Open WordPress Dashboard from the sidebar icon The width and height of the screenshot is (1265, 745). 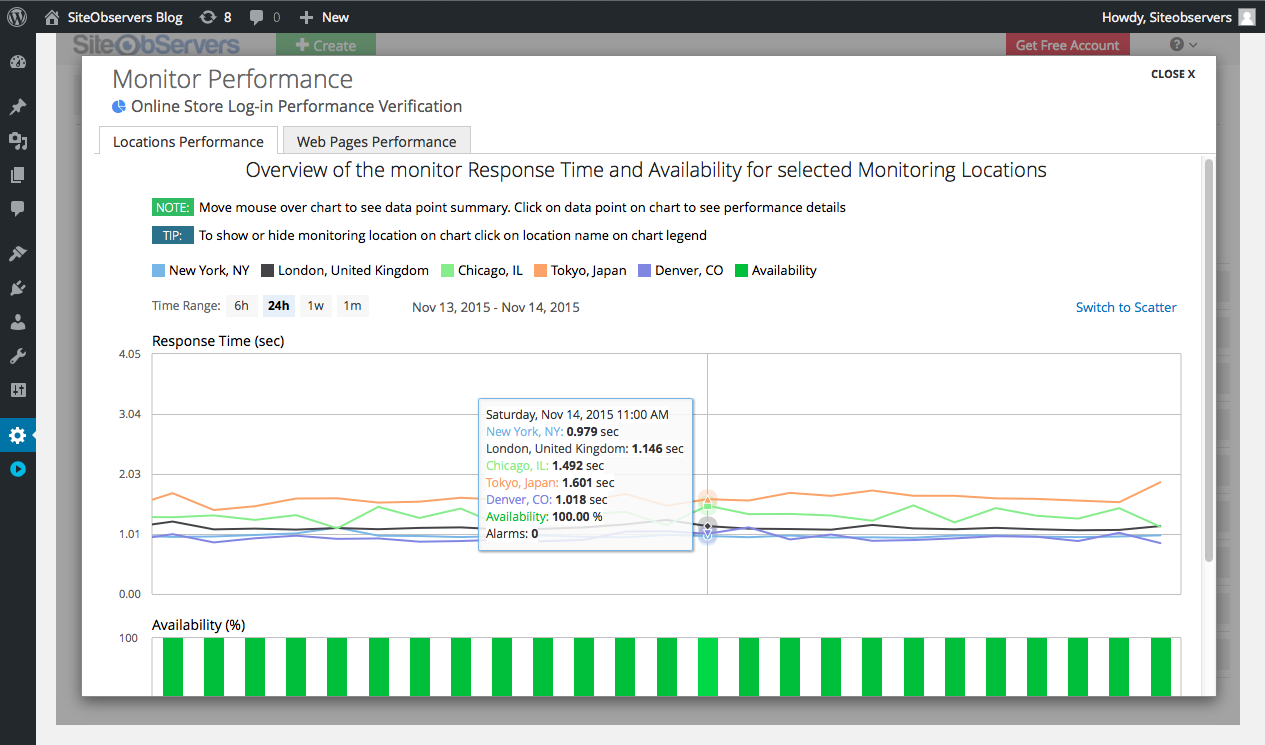[17, 62]
